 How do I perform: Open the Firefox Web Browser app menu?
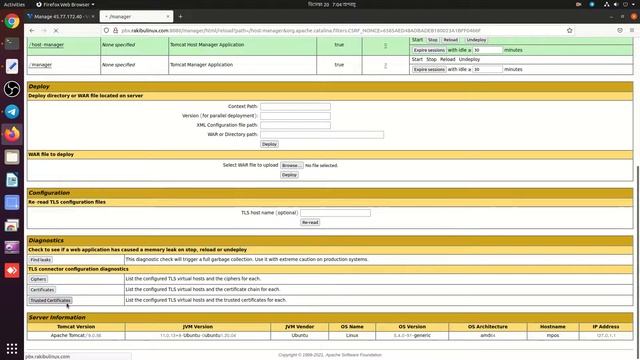65,4
